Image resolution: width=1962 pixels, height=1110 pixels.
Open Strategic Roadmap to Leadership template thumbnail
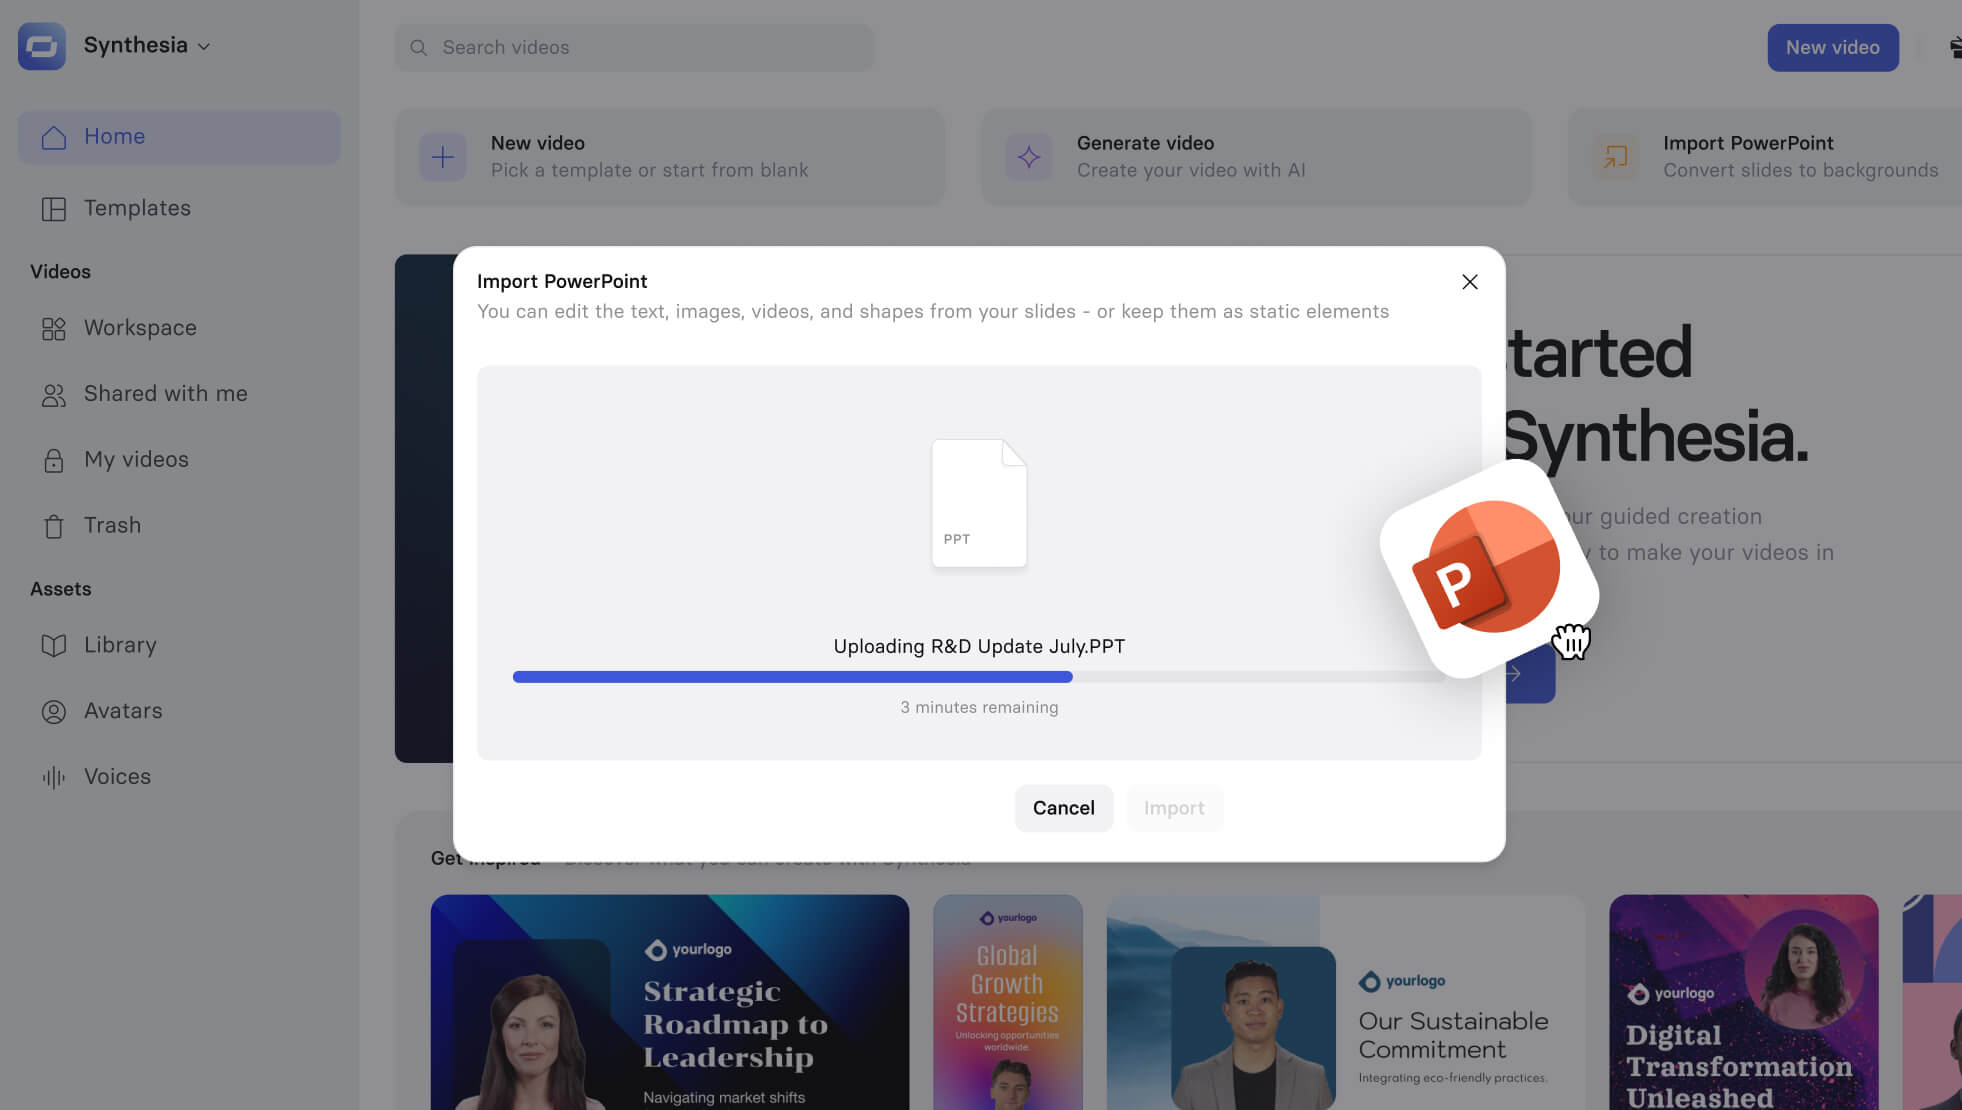669,1001
